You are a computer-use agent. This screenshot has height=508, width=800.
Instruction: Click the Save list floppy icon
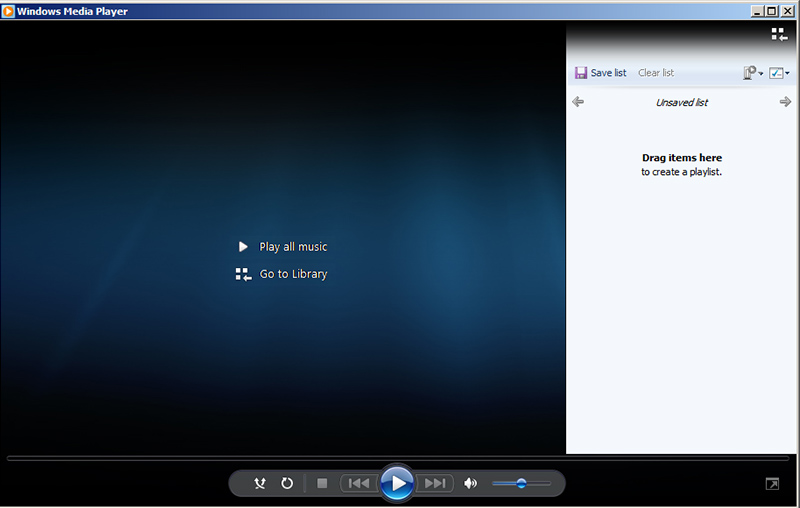pos(581,73)
